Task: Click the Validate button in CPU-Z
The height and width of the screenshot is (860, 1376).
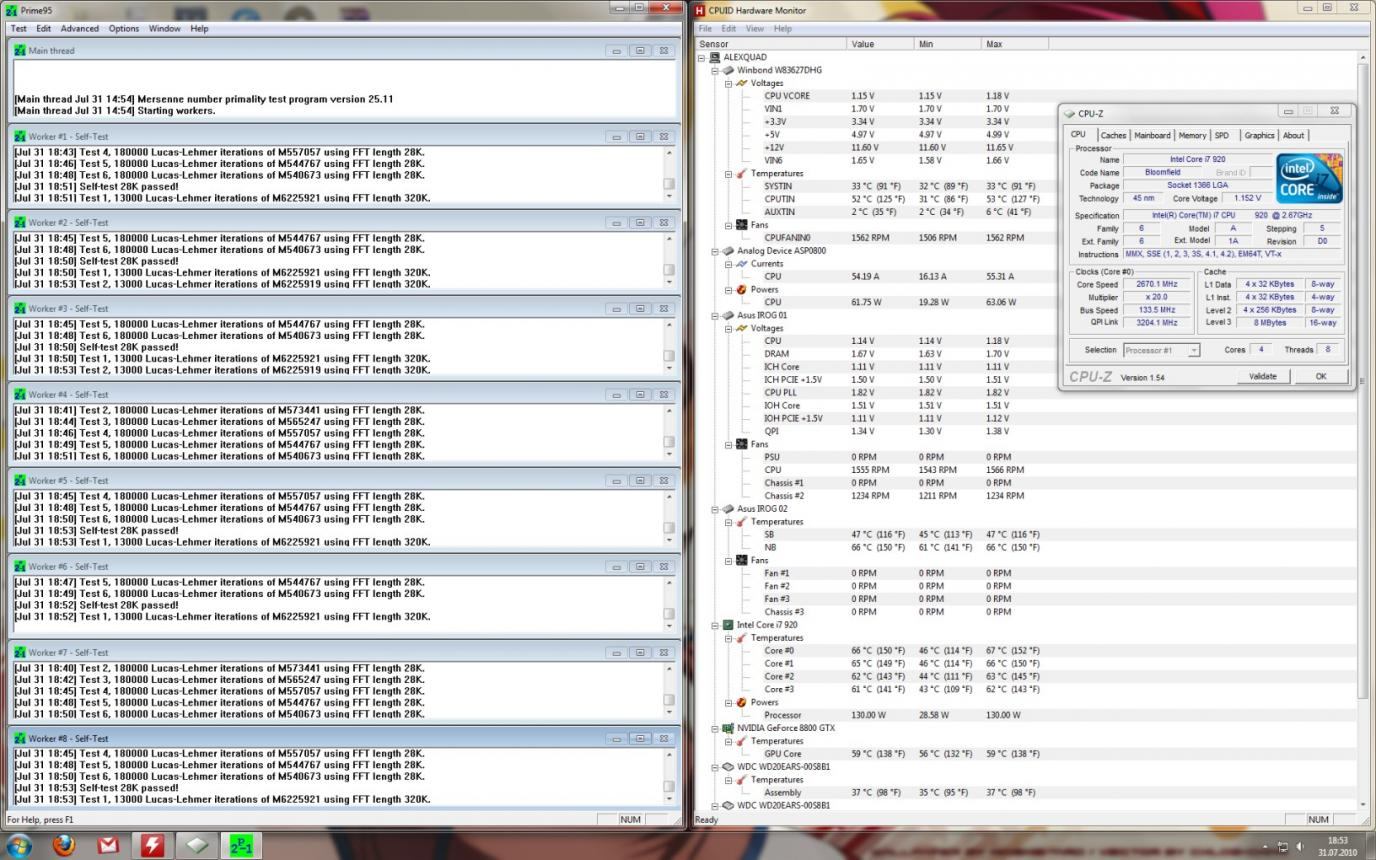Action: click(x=1263, y=376)
